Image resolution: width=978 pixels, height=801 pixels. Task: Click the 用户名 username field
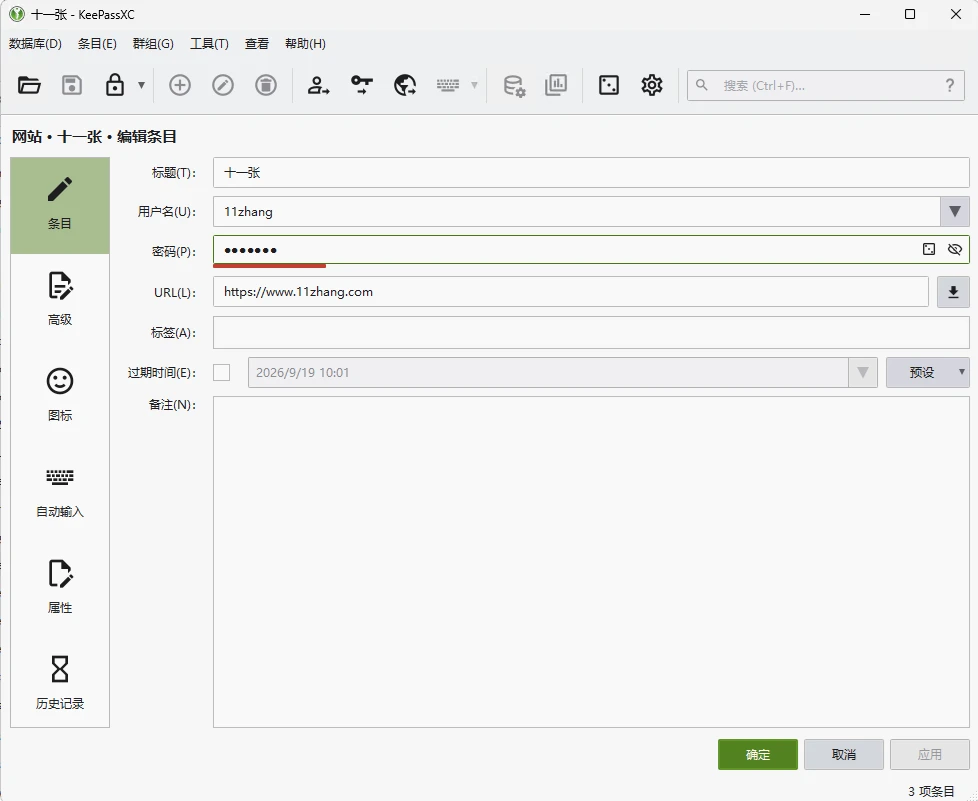coord(576,211)
